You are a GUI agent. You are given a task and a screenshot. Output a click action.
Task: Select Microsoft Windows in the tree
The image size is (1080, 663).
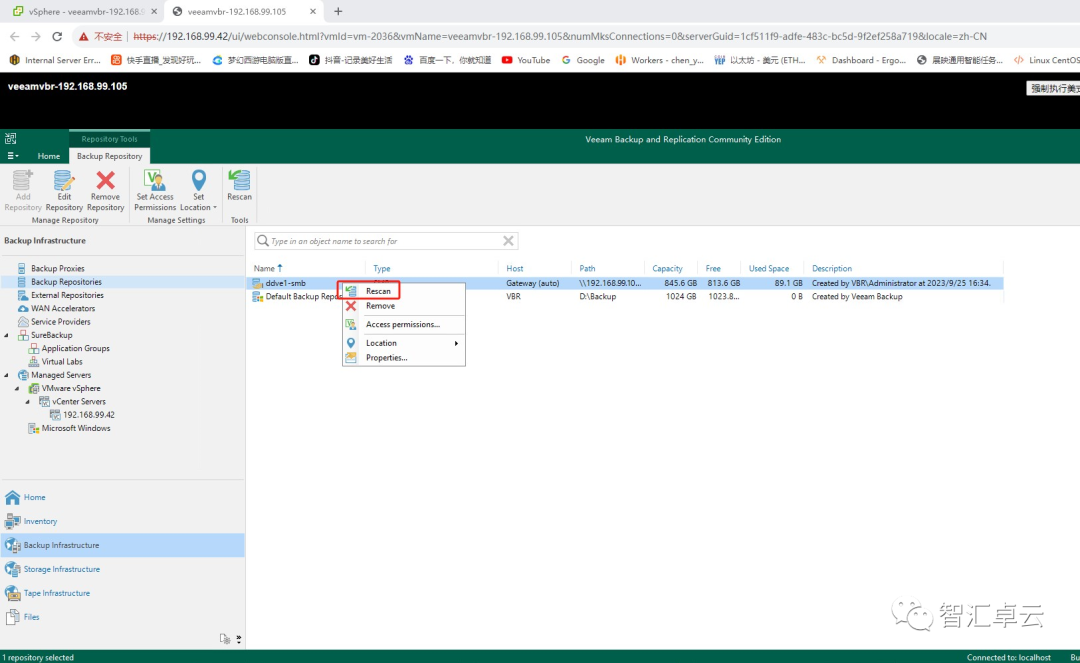point(76,428)
